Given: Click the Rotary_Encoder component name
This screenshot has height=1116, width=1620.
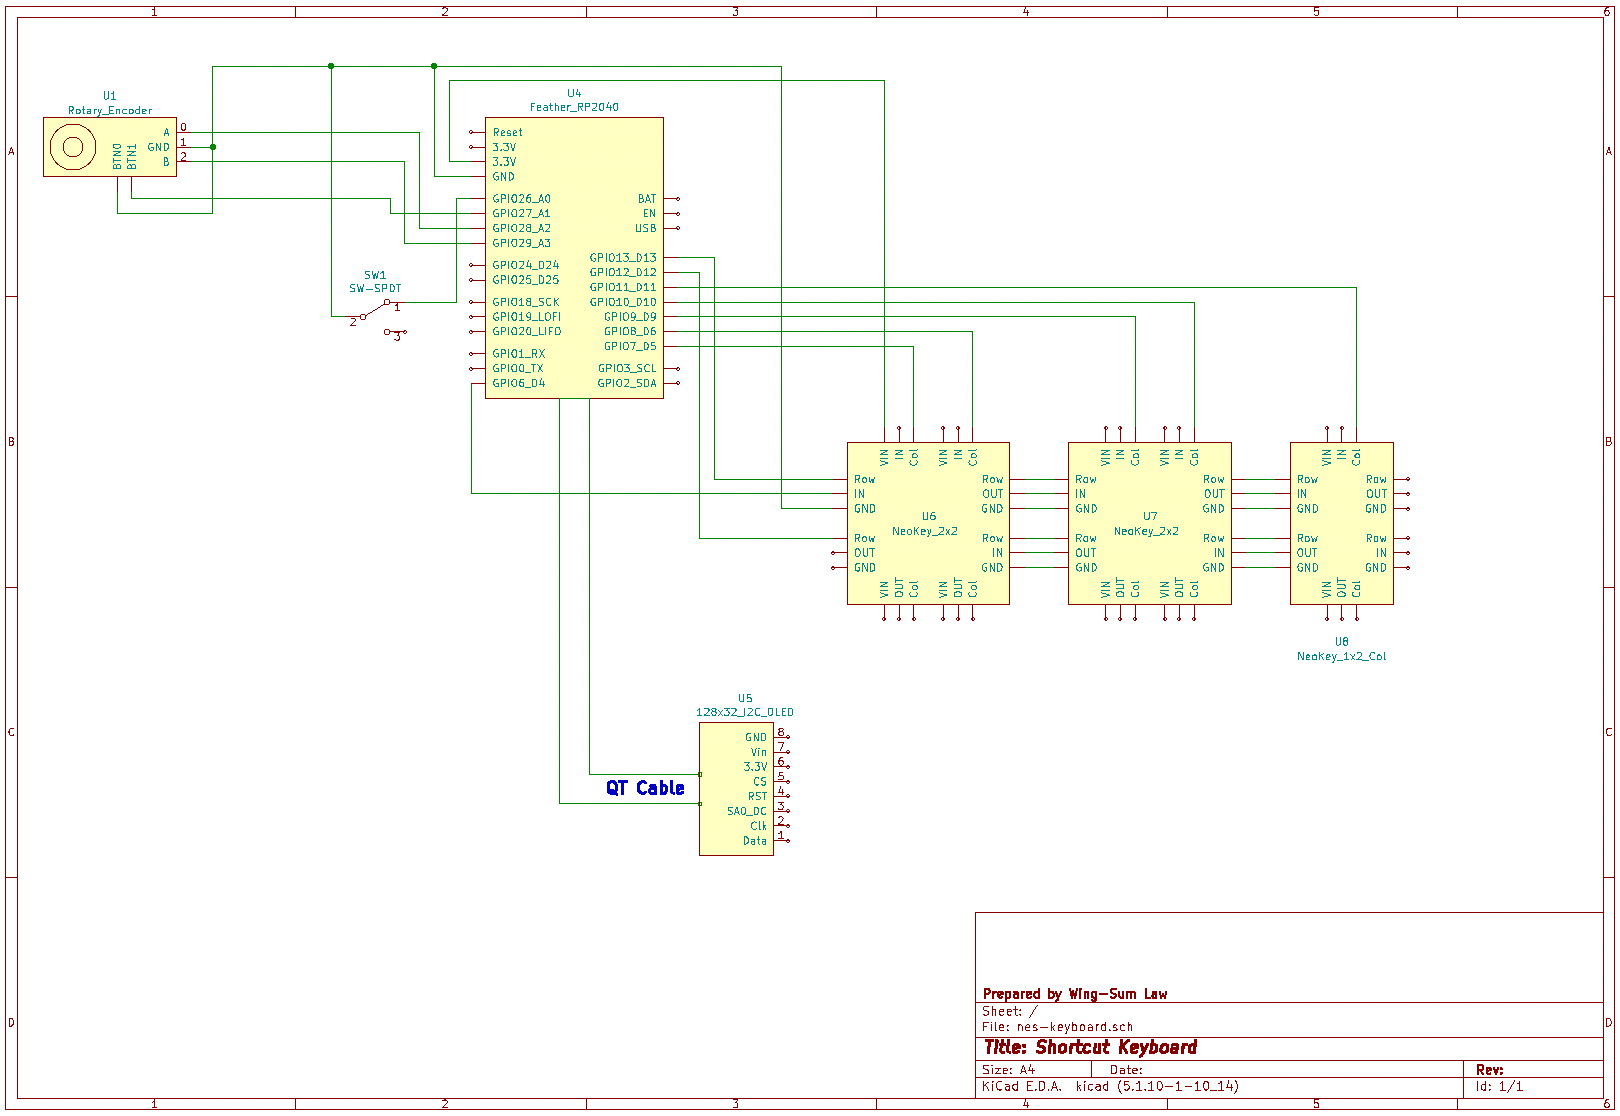Looking at the screenshot, I should tap(110, 111).
